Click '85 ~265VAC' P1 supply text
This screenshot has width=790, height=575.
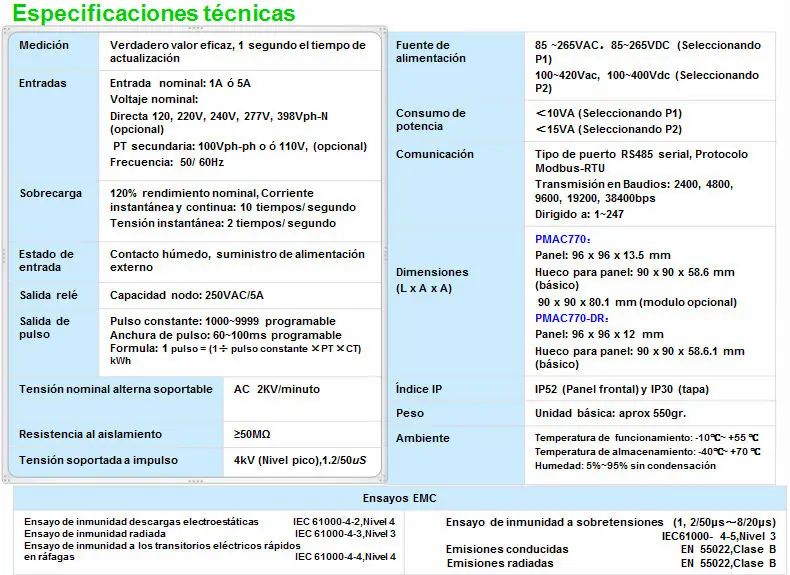pyautogui.click(x=648, y=52)
